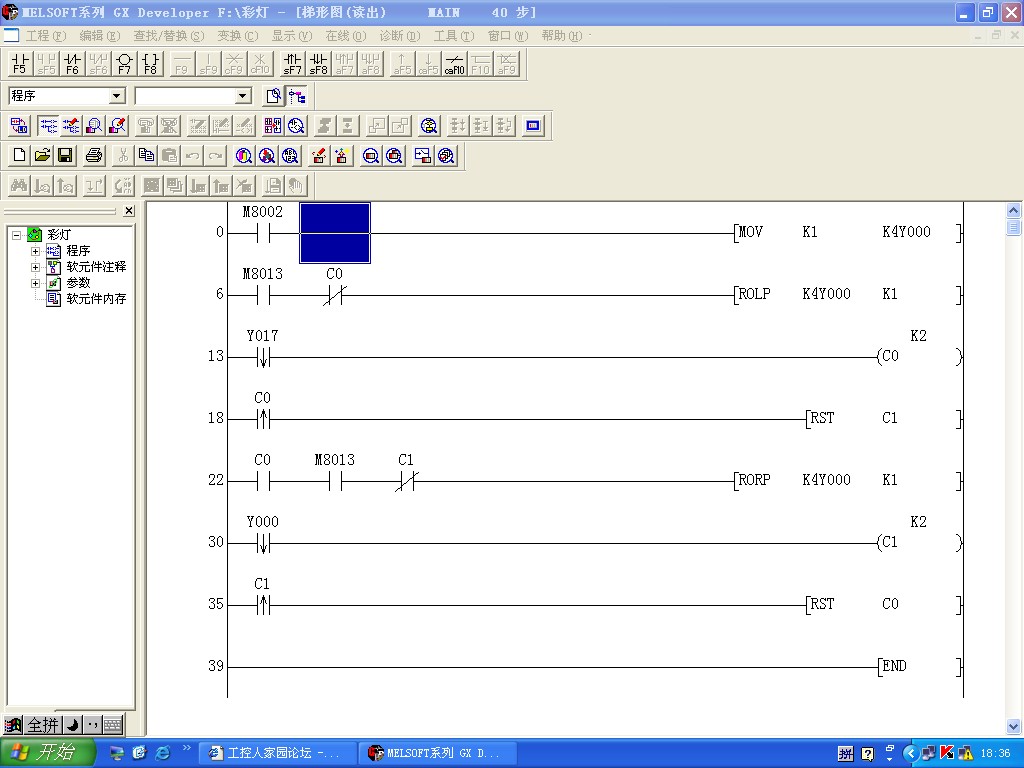Viewport: 1024px width, 768px height.
Task: Collapse the 彩灯 project root node
Action: 17,235
